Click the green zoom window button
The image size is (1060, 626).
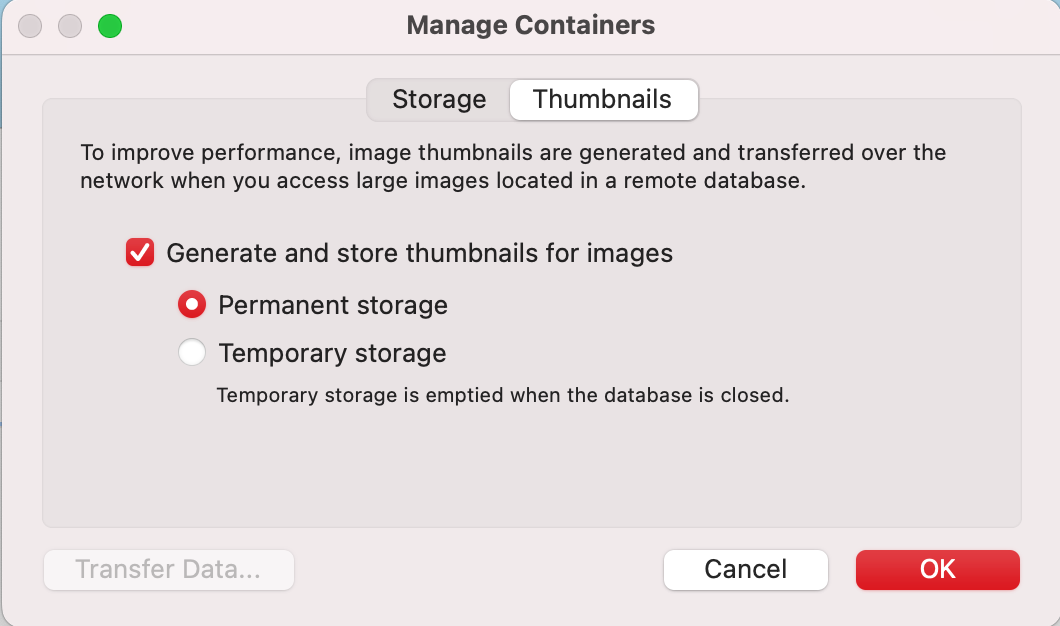110,26
